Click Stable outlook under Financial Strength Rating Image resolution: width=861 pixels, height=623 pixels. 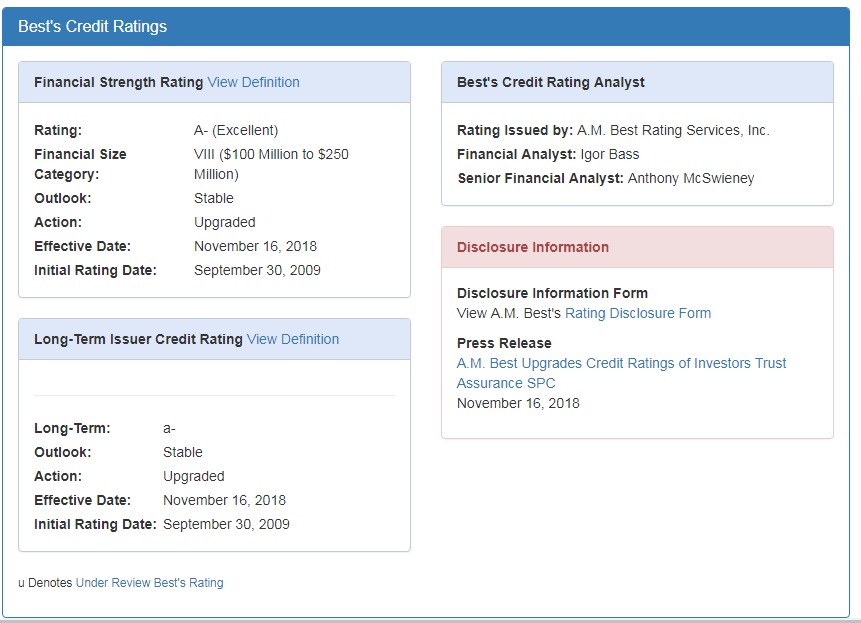[214, 198]
